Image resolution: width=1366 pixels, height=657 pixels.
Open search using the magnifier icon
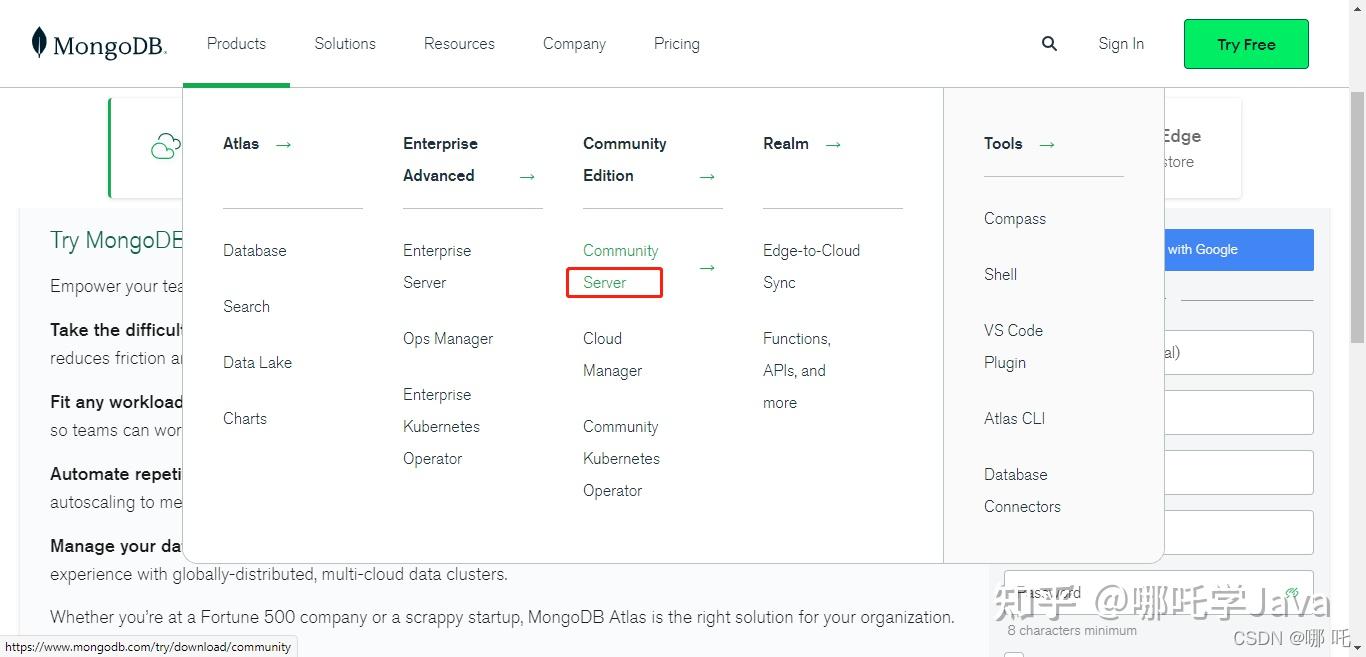[x=1049, y=43]
